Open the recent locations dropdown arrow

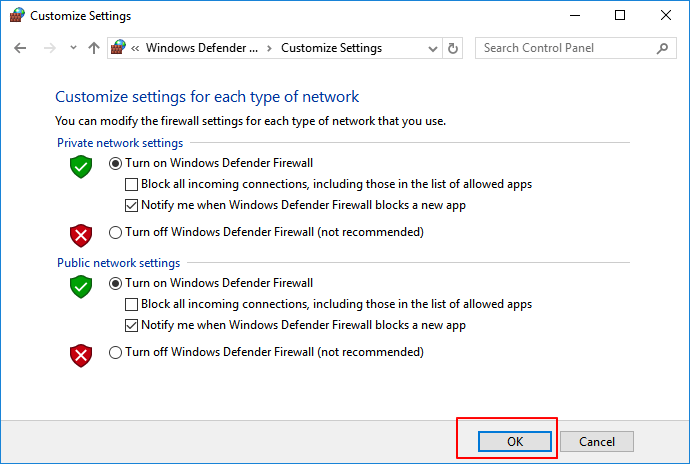(73, 48)
